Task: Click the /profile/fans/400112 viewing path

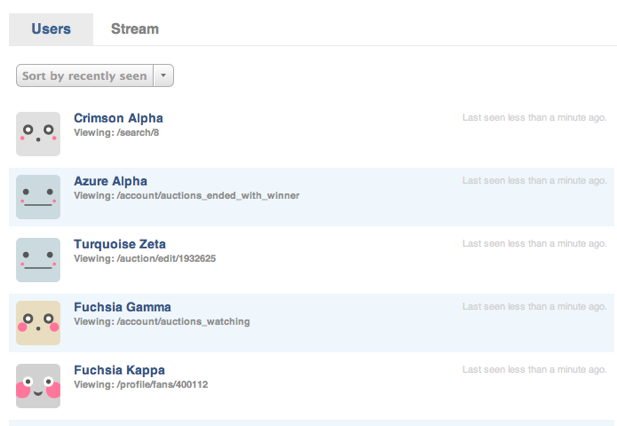Action: tap(162, 385)
